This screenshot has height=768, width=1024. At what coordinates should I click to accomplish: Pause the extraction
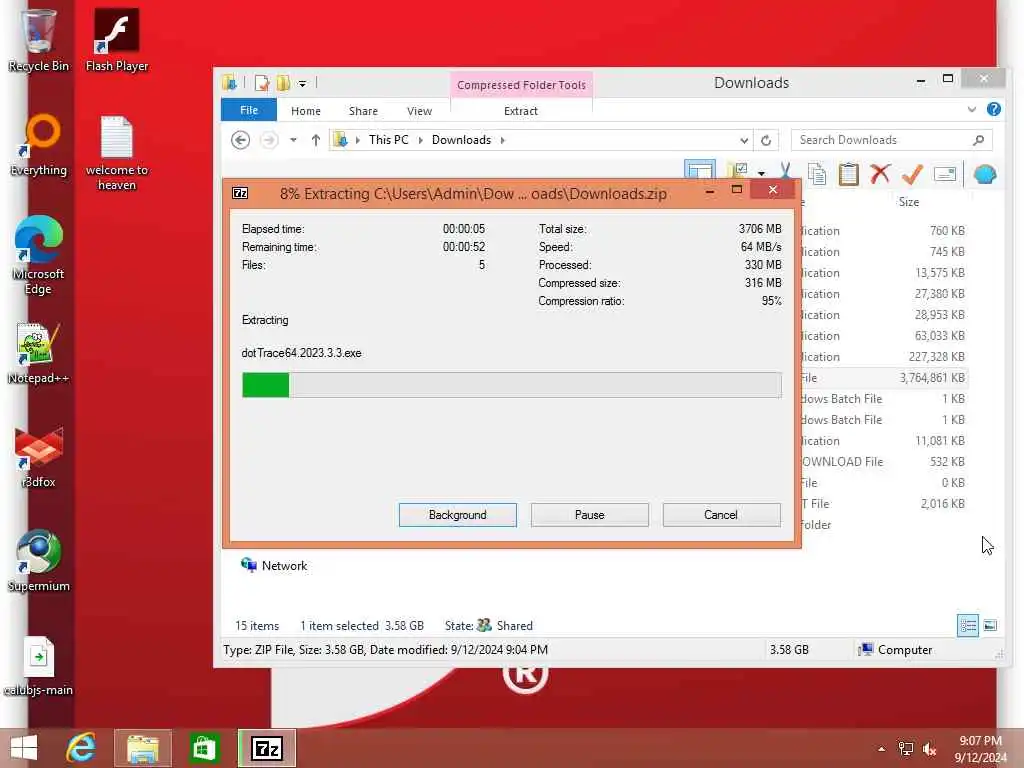pyautogui.click(x=590, y=515)
